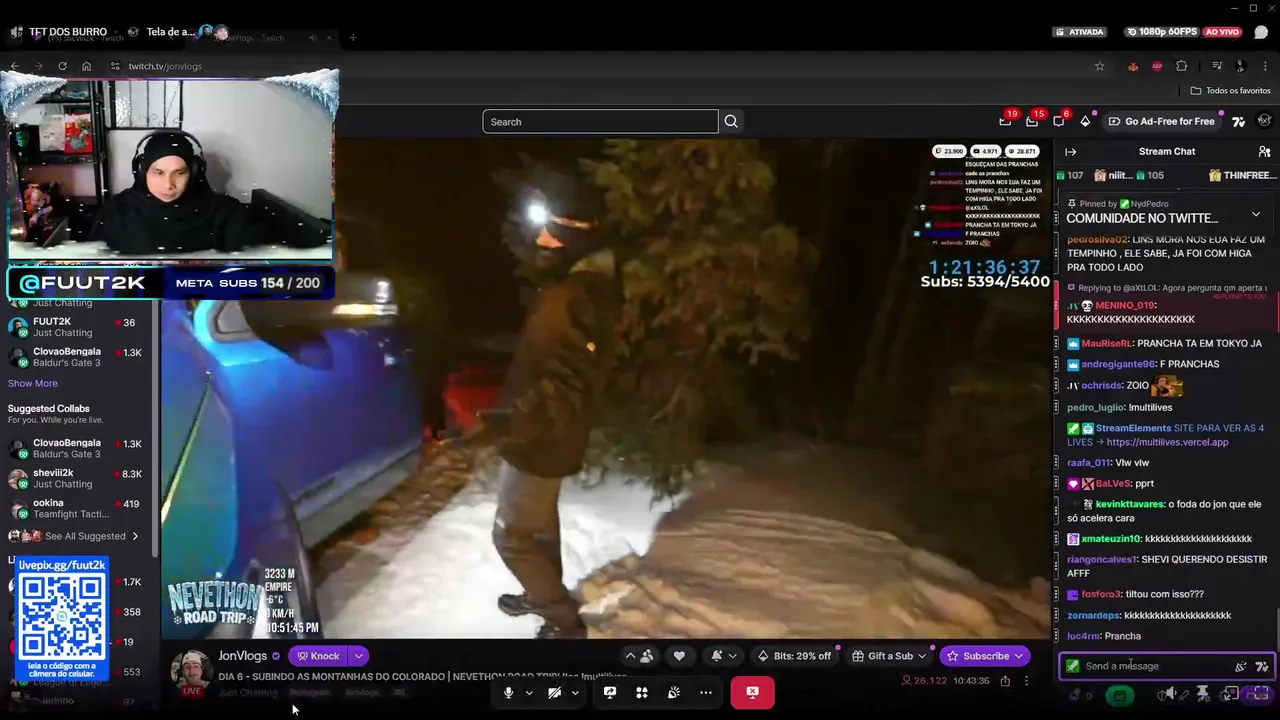
Task: Click the browser reload icon
Action: [62, 66]
